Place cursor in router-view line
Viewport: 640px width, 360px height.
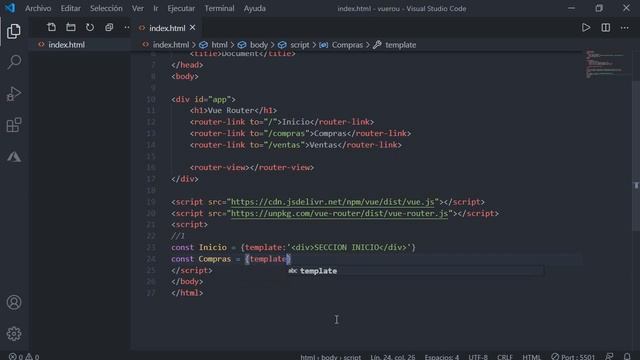click(251, 168)
